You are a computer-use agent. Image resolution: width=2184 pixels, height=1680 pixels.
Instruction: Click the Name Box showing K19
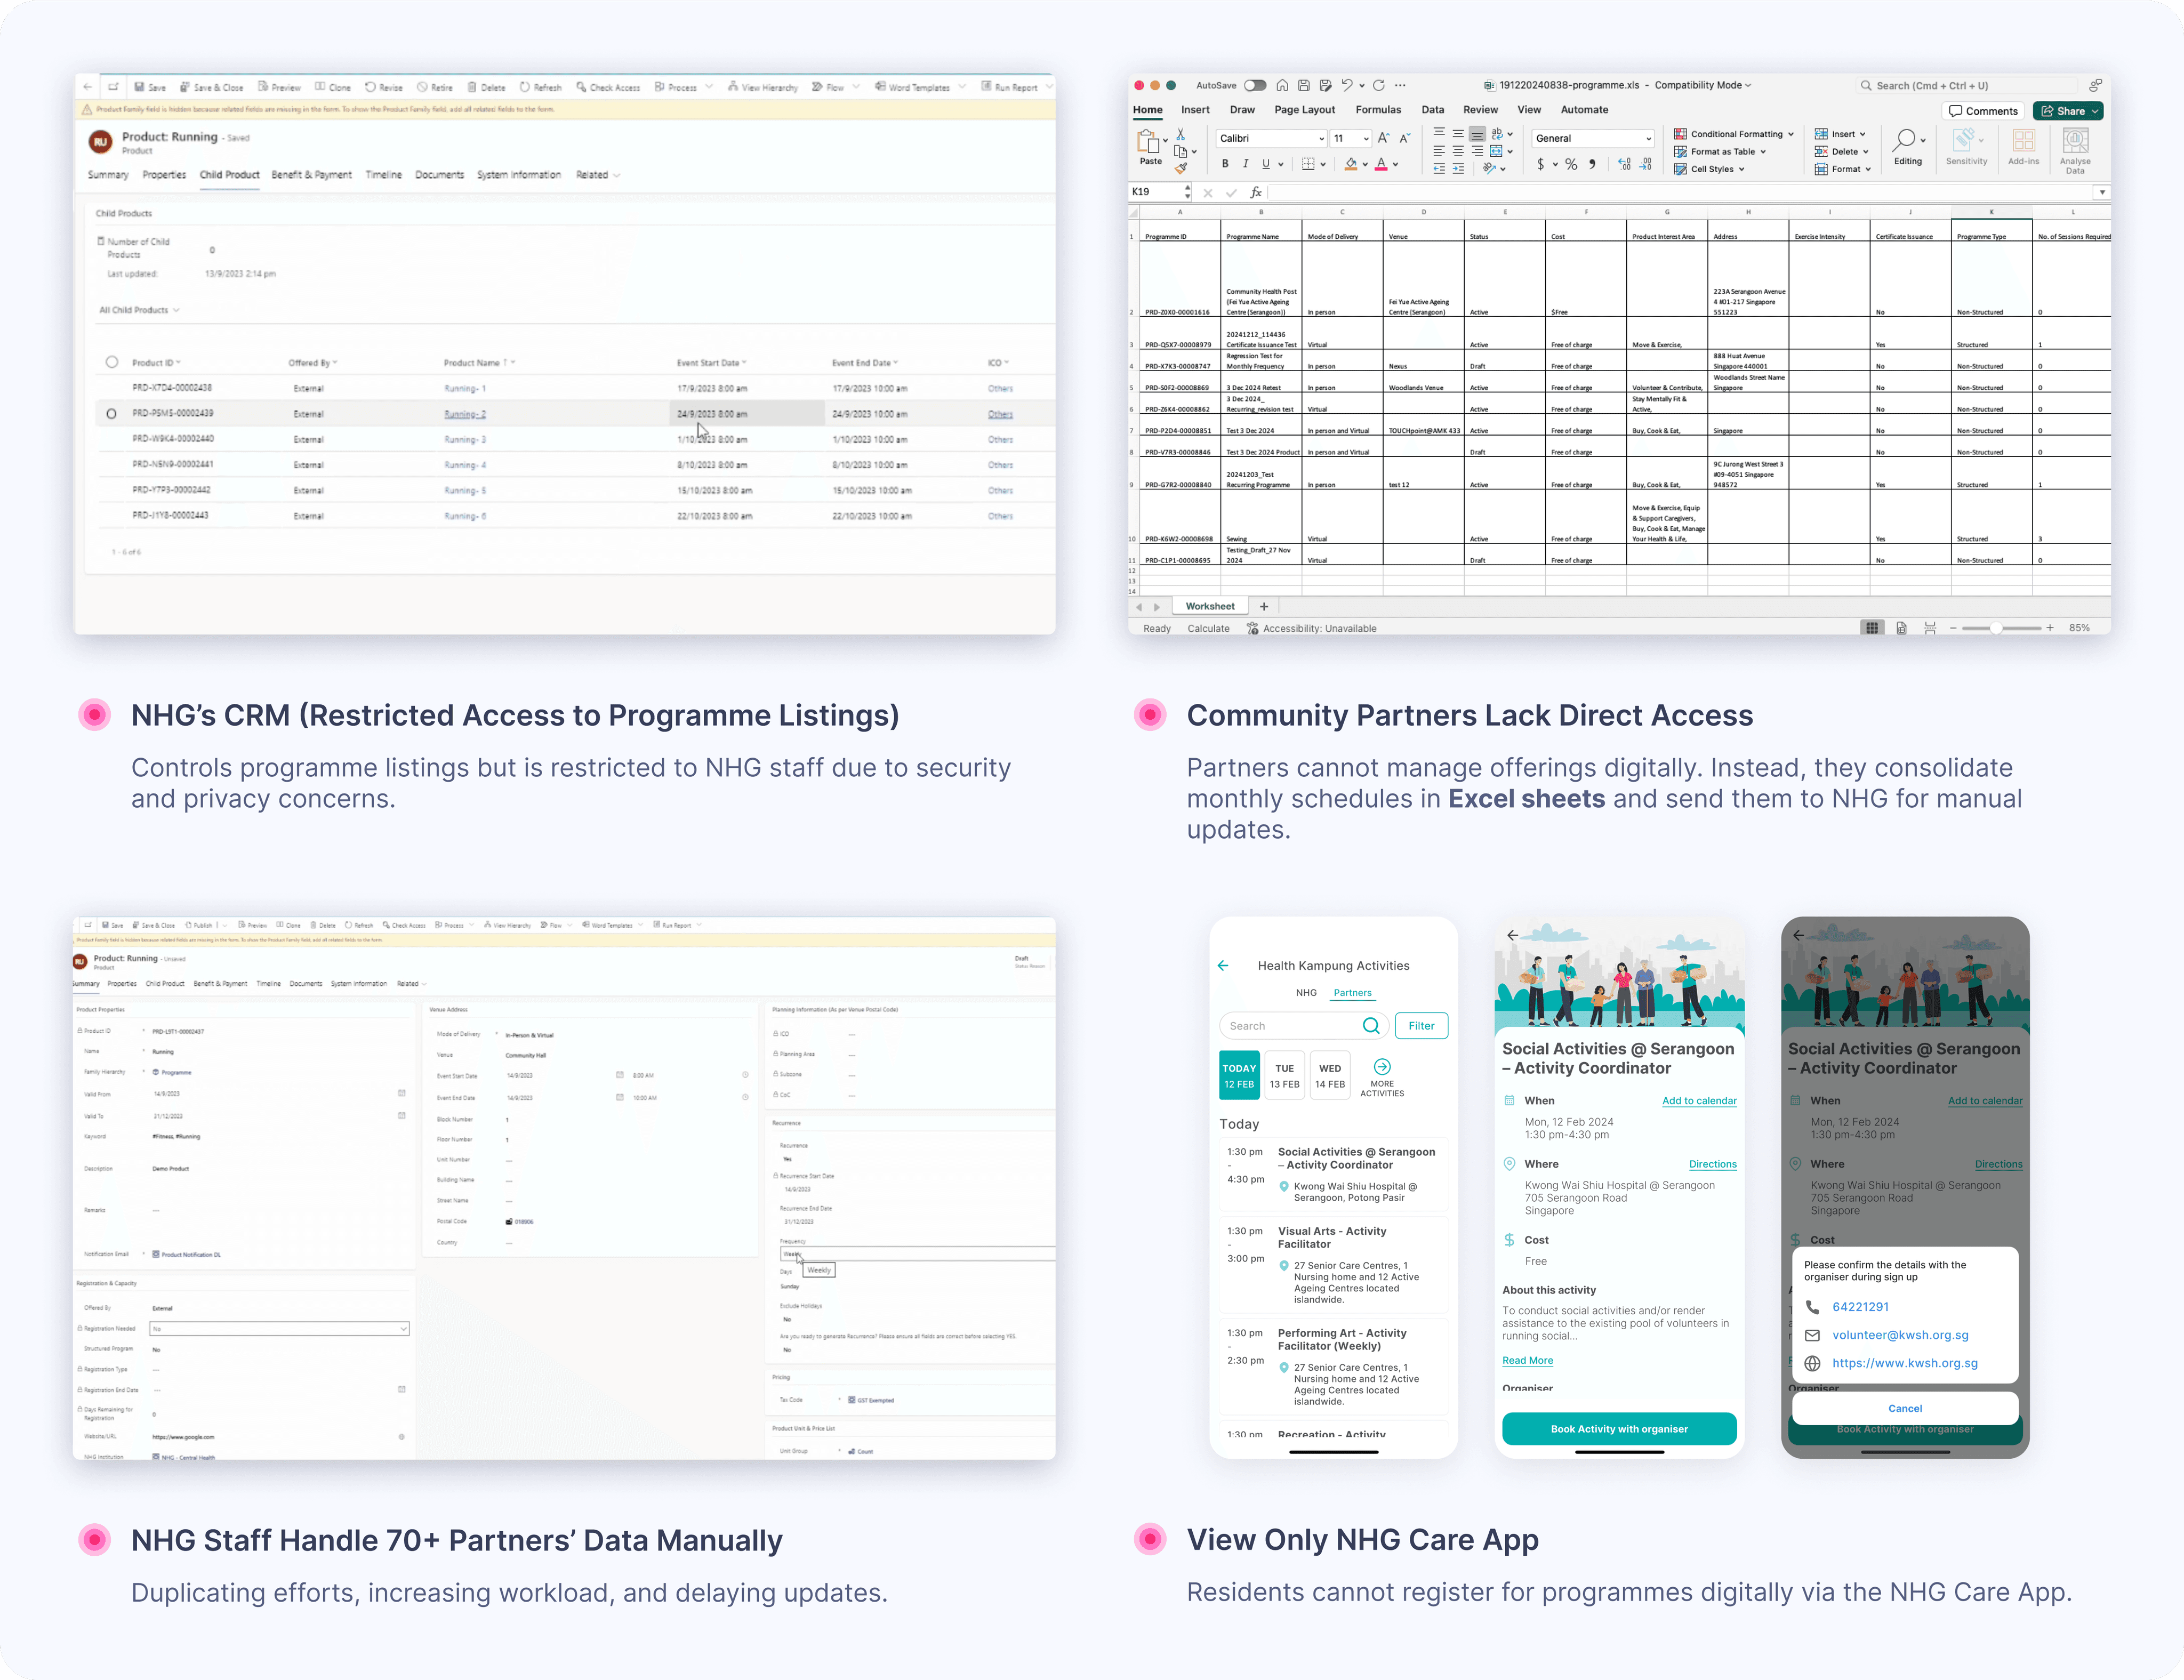[1160, 192]
